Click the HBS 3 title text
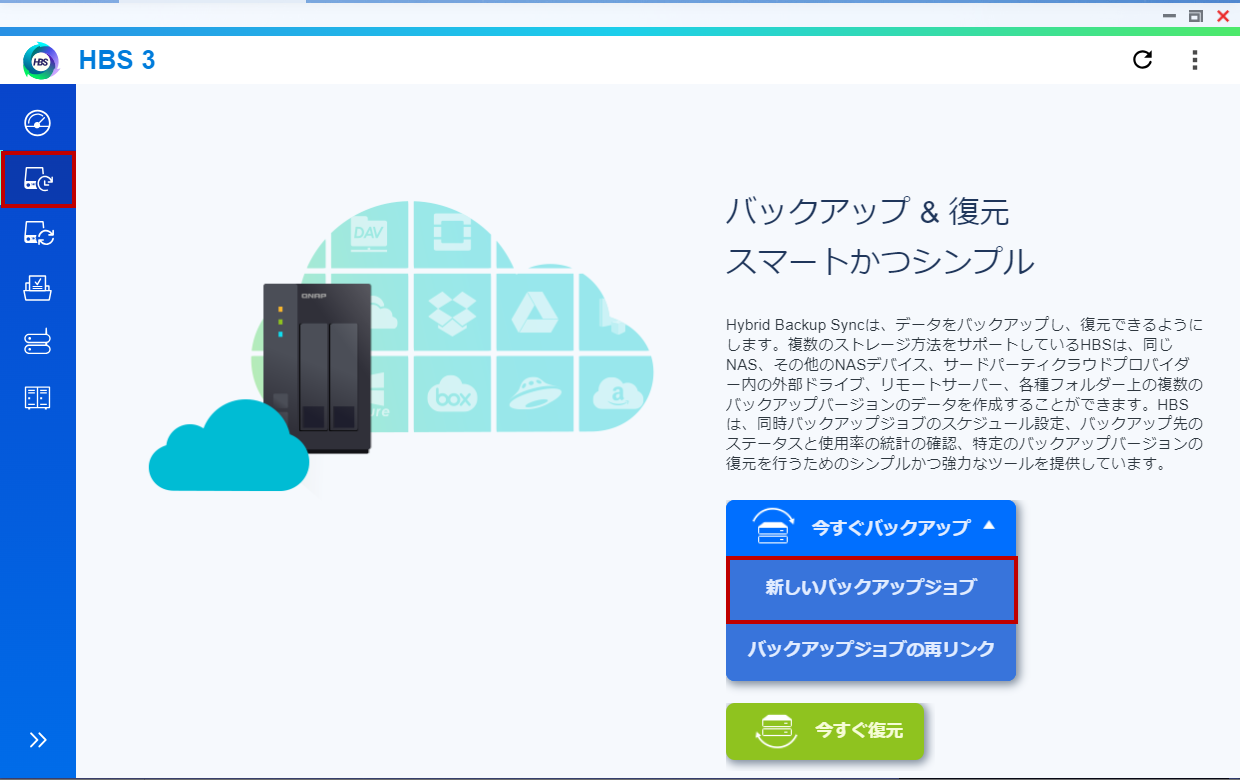 (117, 60)
